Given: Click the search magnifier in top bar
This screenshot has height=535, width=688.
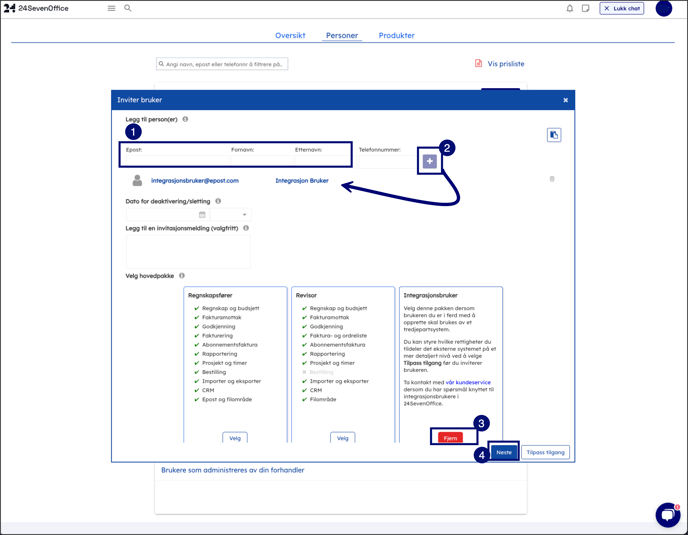Looking at the screenshot, I should (128, 8).
